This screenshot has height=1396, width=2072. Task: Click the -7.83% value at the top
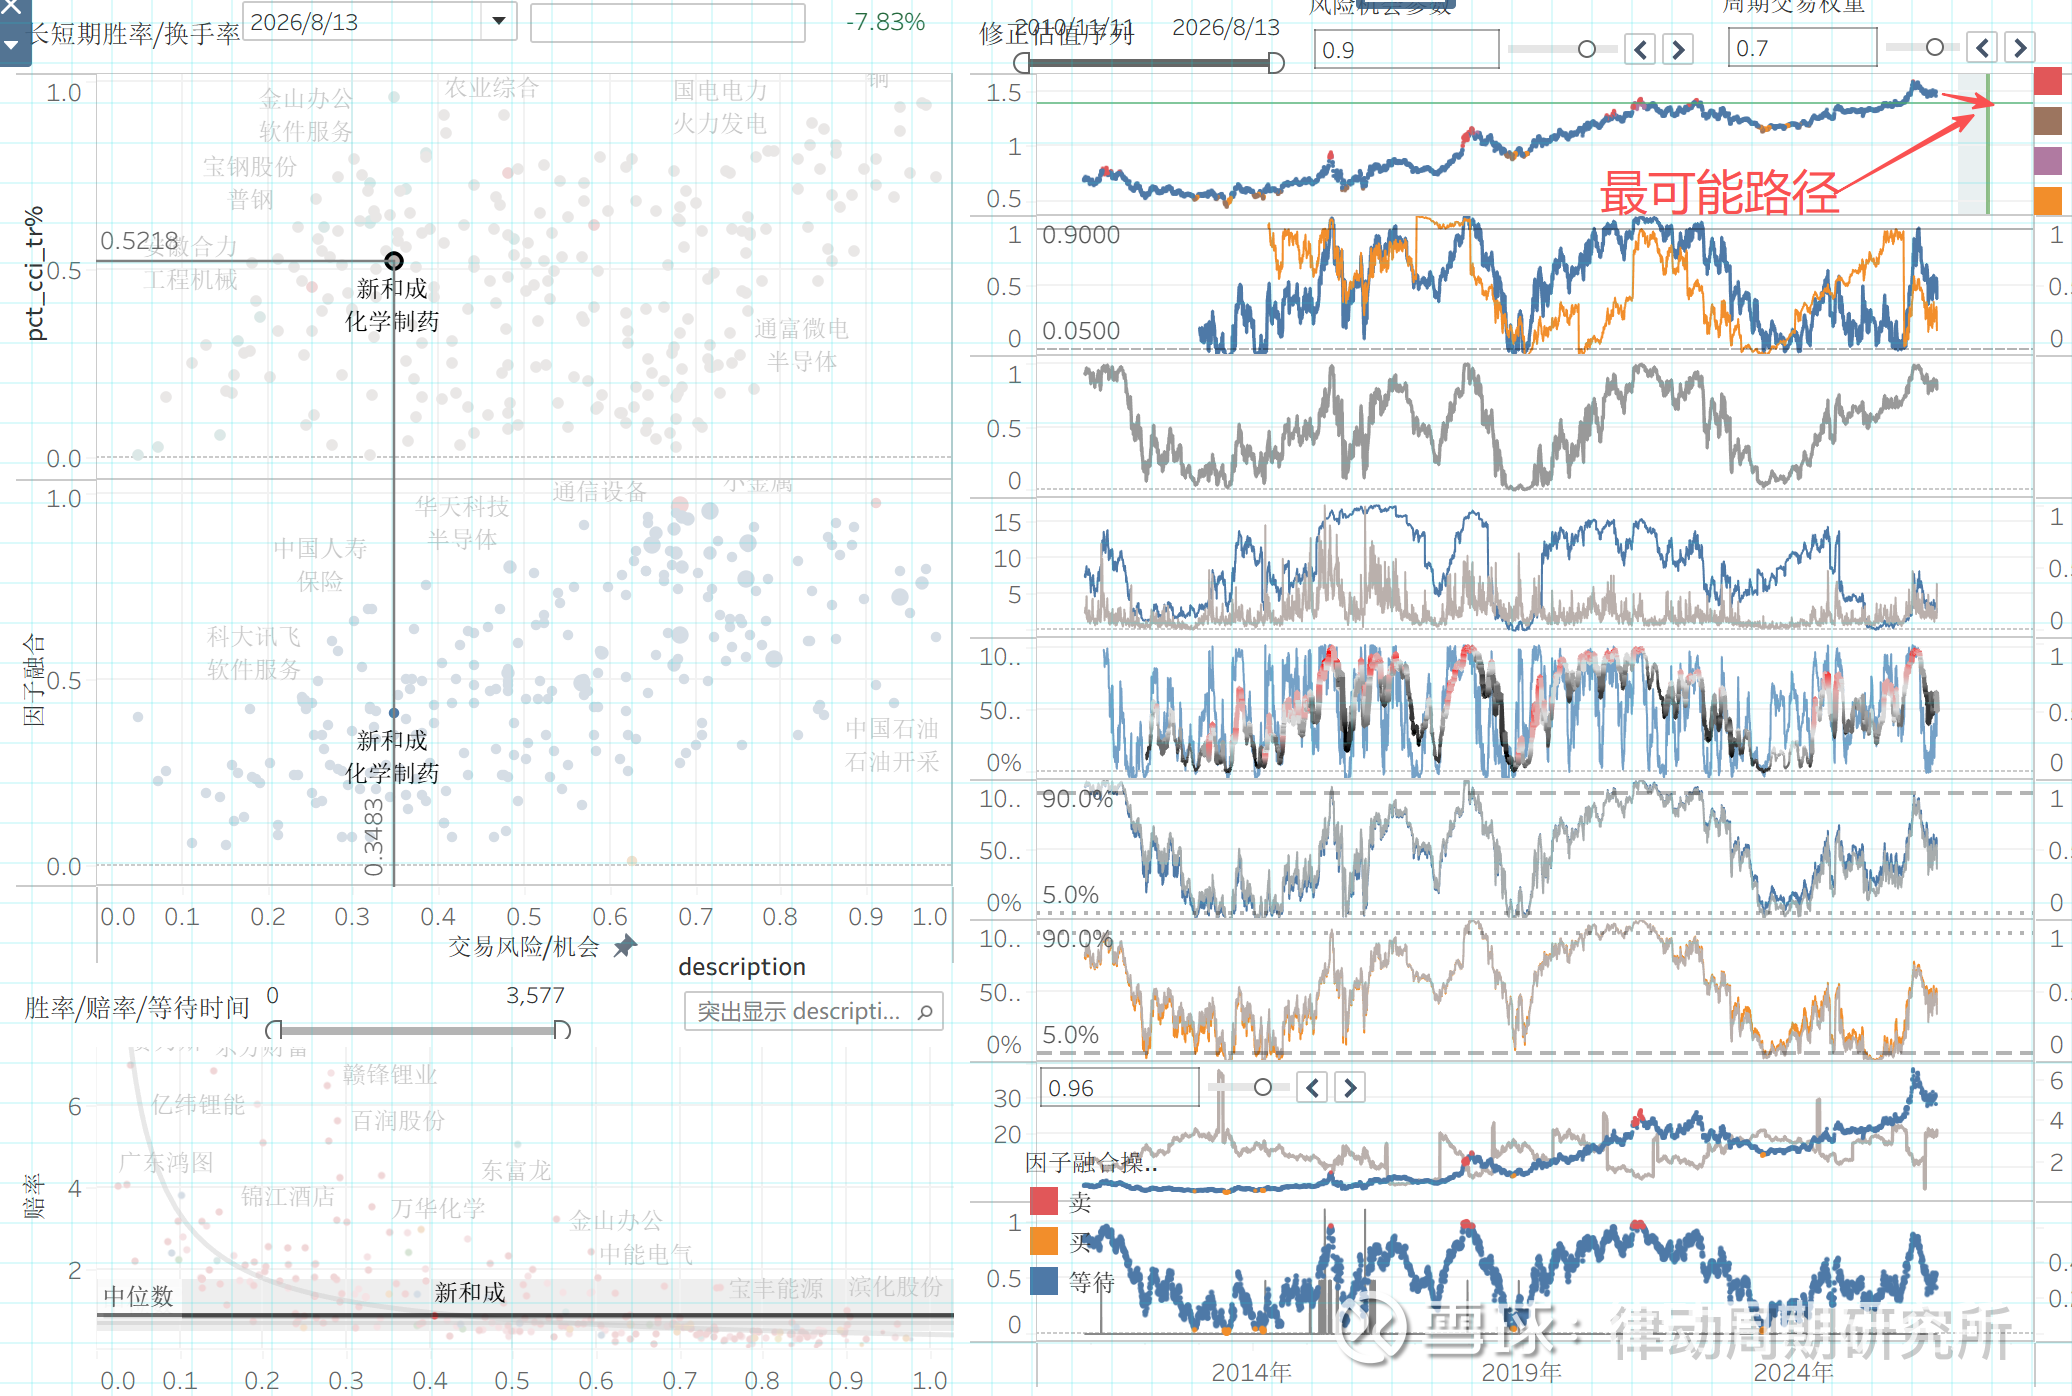885,22
